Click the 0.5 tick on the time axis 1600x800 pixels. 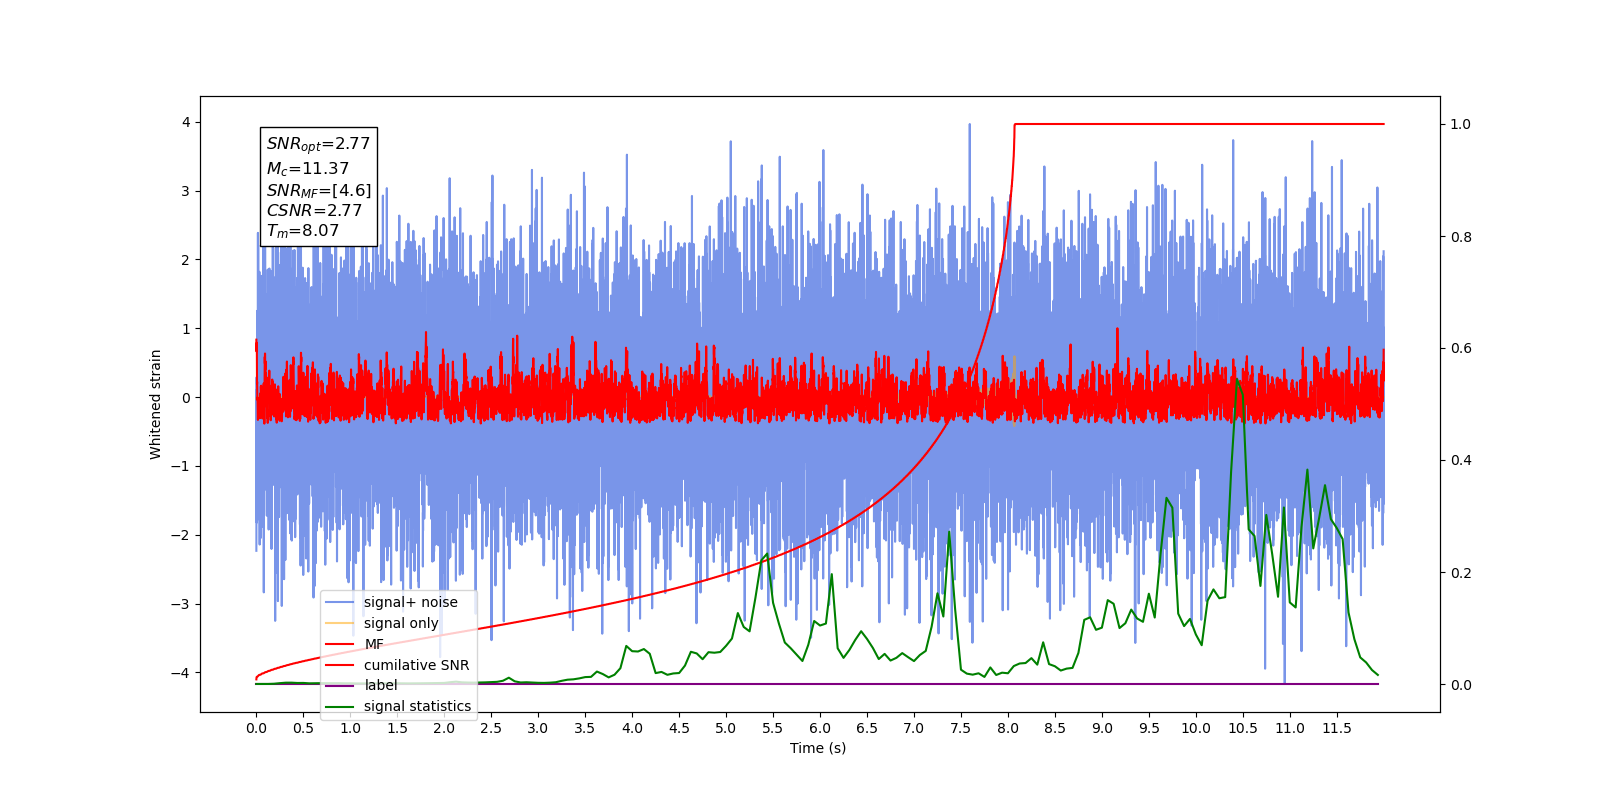click(x=303, y=728)
